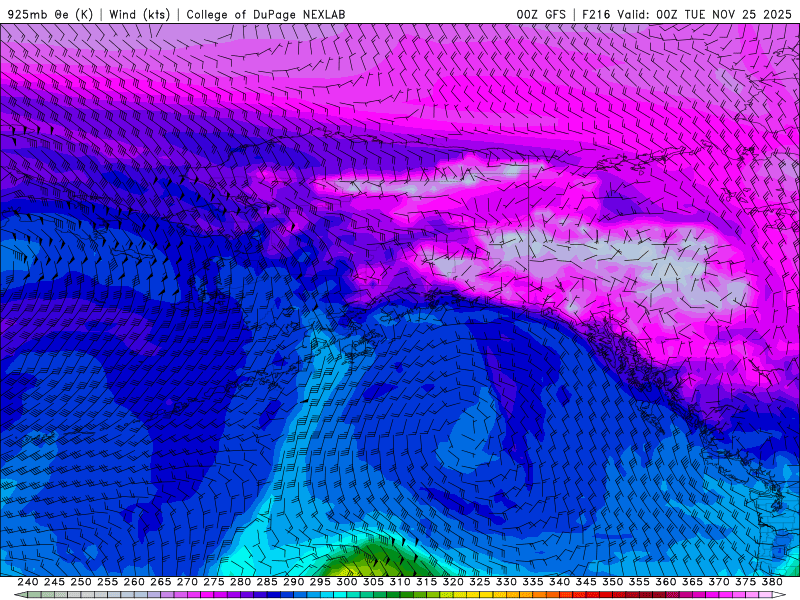Click the 300 legend label
This screenshot has height=600, width=800.
(x=346, y=582)
